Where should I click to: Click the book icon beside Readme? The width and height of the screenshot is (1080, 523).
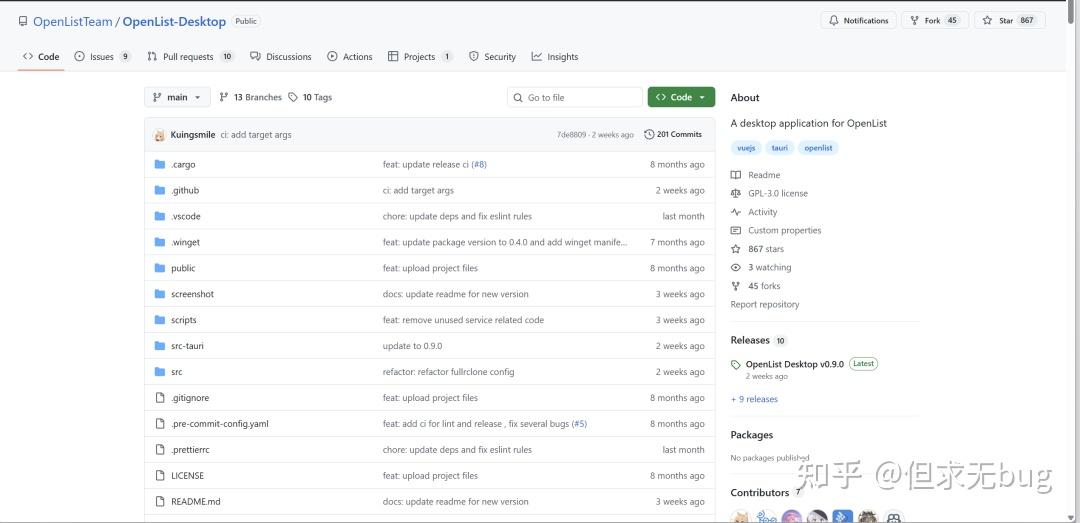pos(736,175)
